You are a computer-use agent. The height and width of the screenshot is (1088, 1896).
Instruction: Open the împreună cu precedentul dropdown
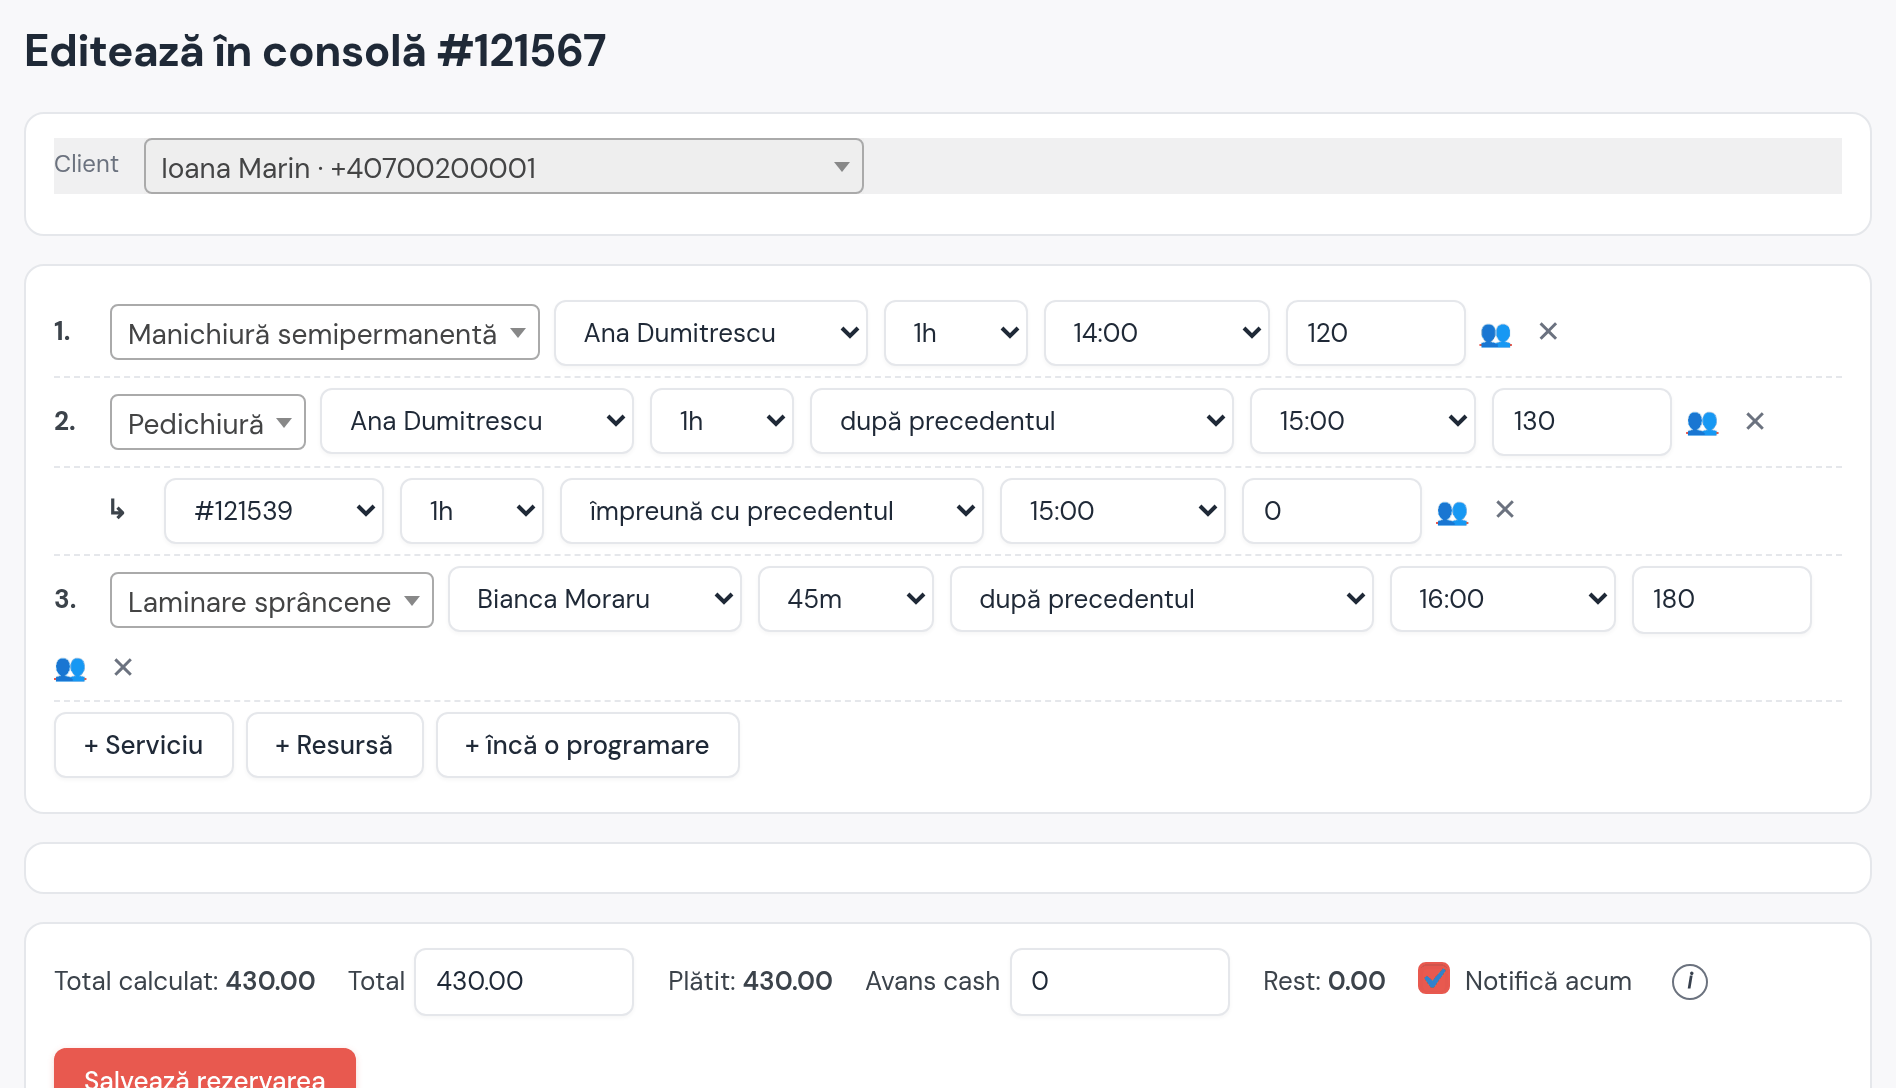click(x=772, y=511)
